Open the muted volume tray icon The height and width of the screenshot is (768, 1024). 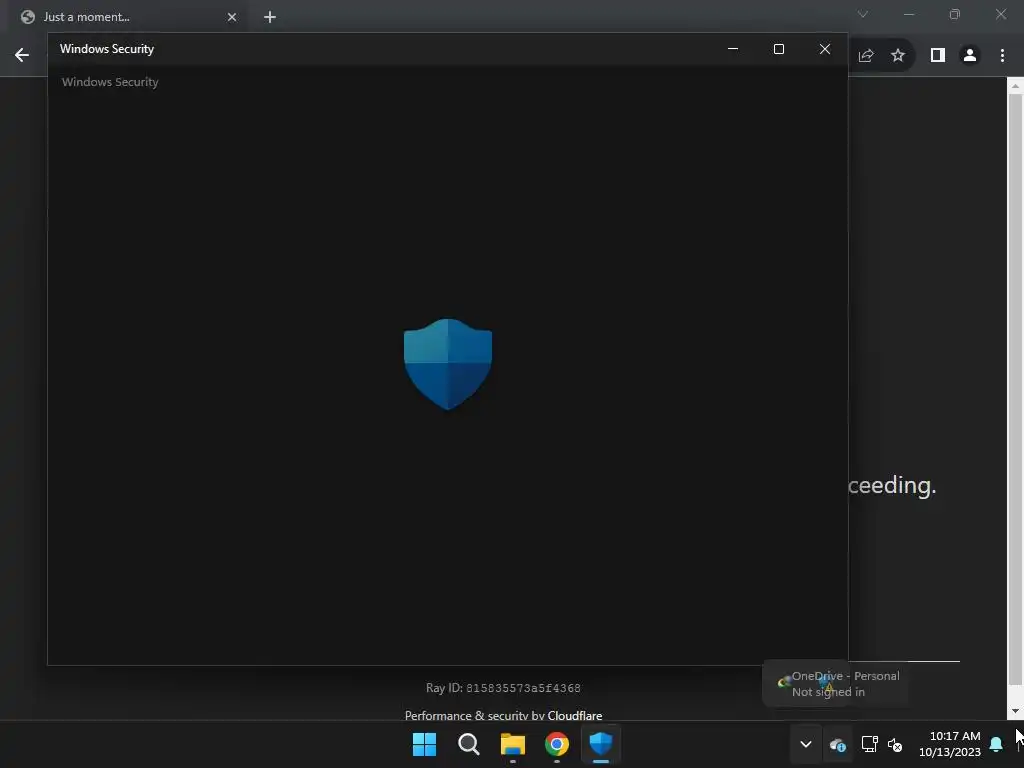pyautogui.click(x=895, y=744)
